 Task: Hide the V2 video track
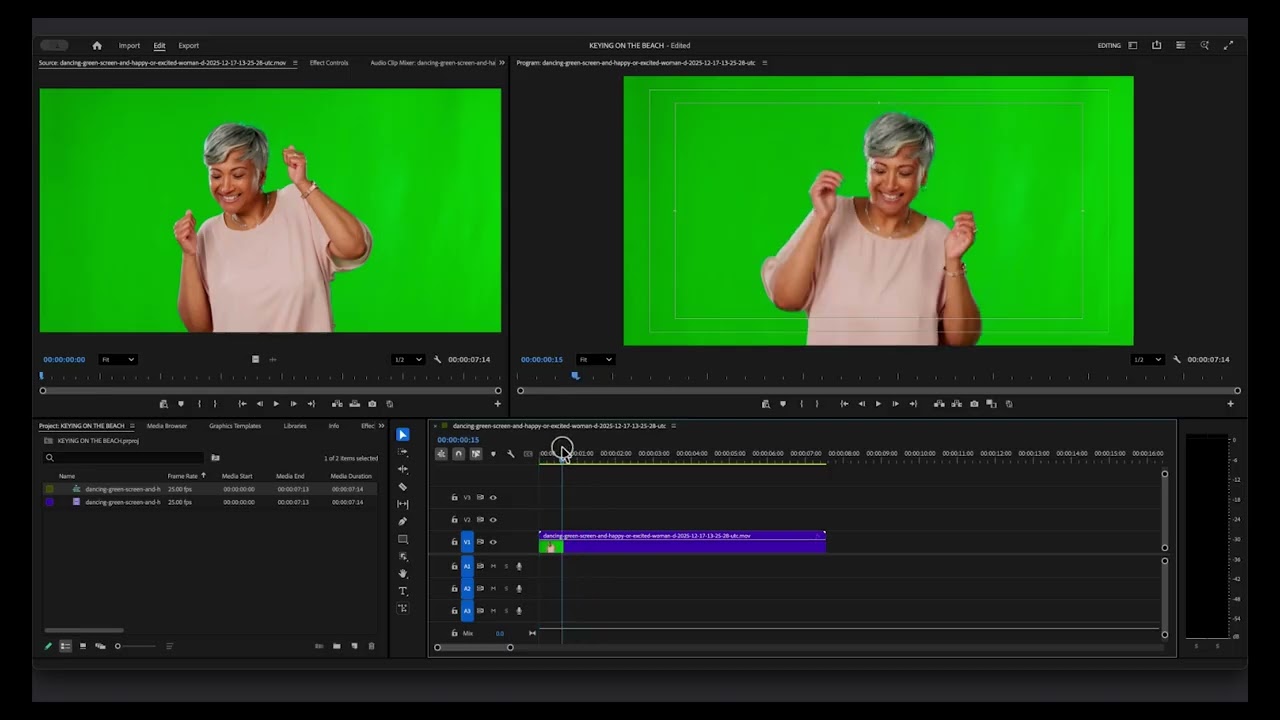coord(493,519)
